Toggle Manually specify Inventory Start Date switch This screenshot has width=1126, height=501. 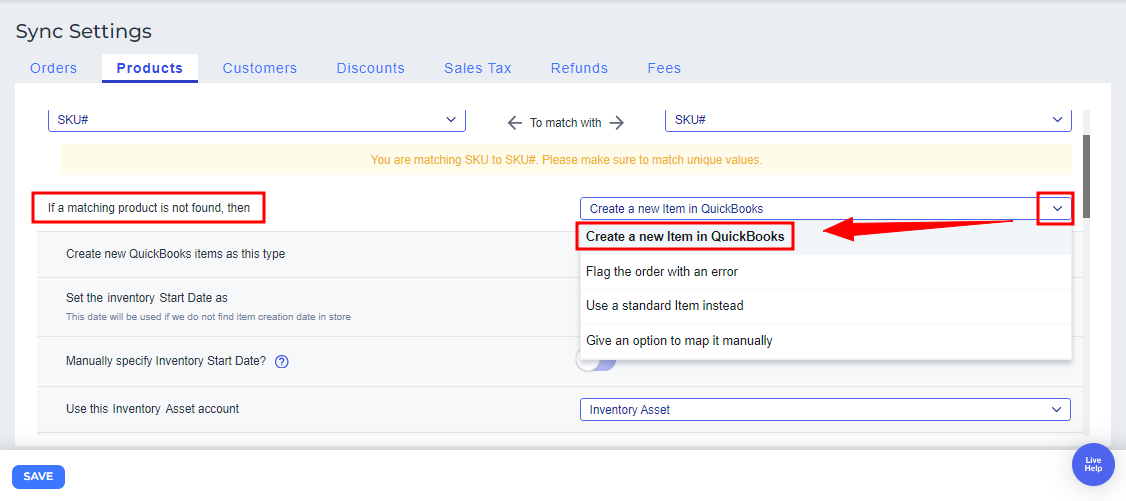[x=596, y=362]
